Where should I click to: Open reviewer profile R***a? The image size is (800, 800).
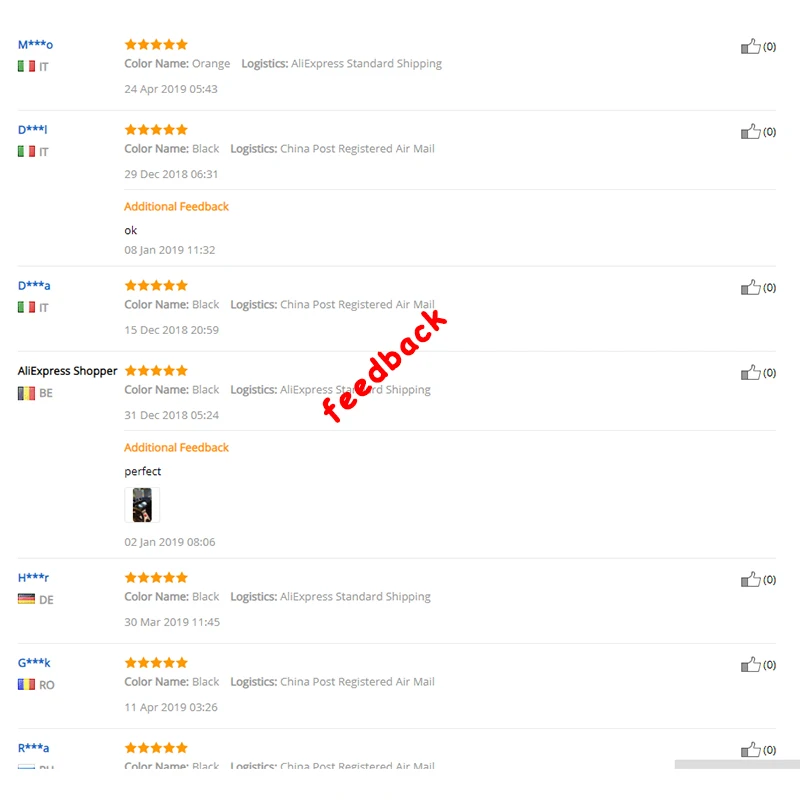(x=34, y=748)
